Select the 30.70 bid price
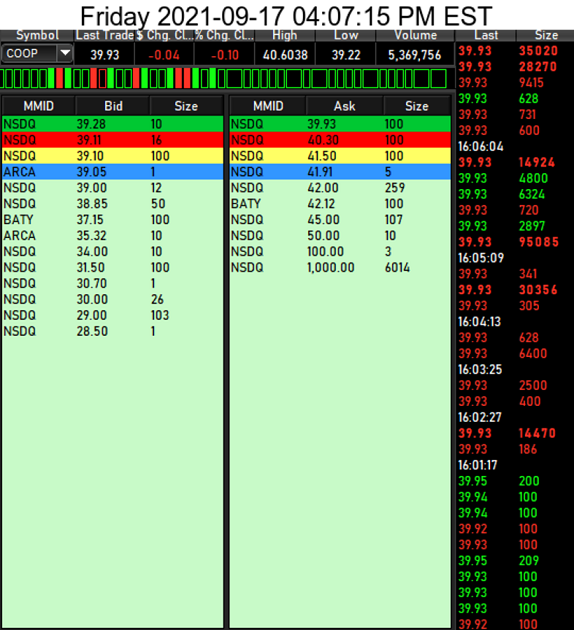574x630 pixels. [x=92, y=284]
